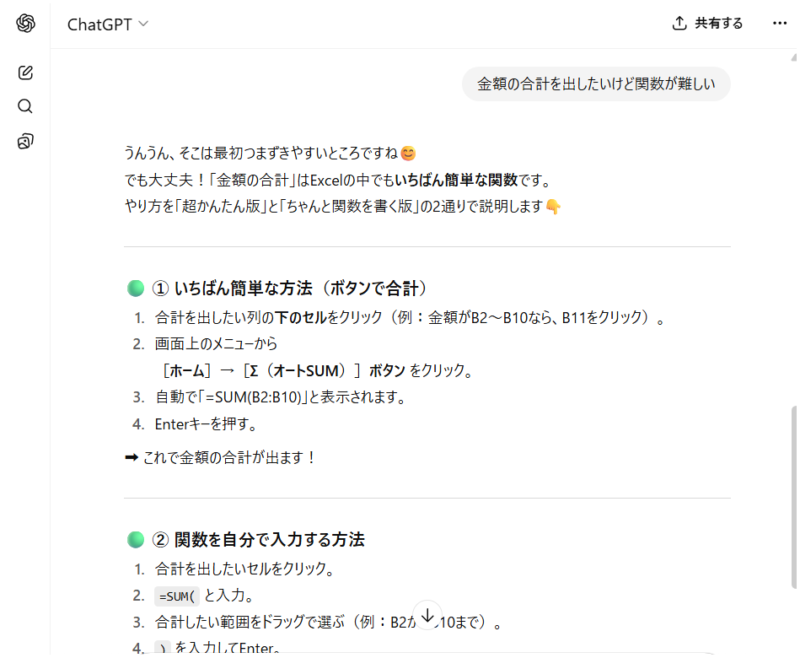Expand the ChatGPT model selector dropdown

point(108,24)
